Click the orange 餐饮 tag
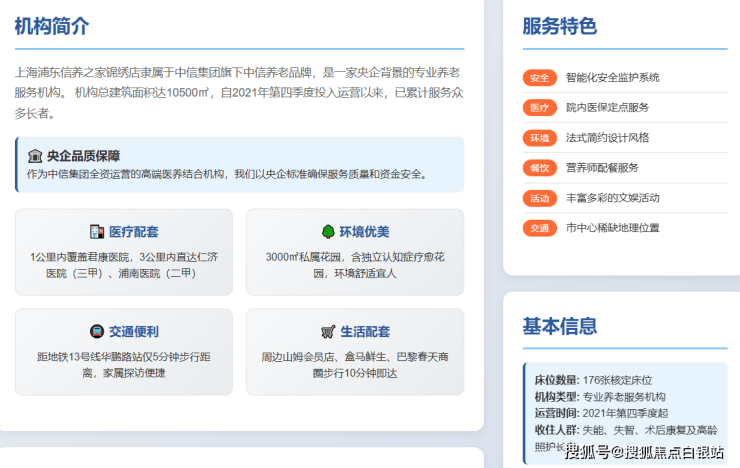 click(x=539, y=168)
